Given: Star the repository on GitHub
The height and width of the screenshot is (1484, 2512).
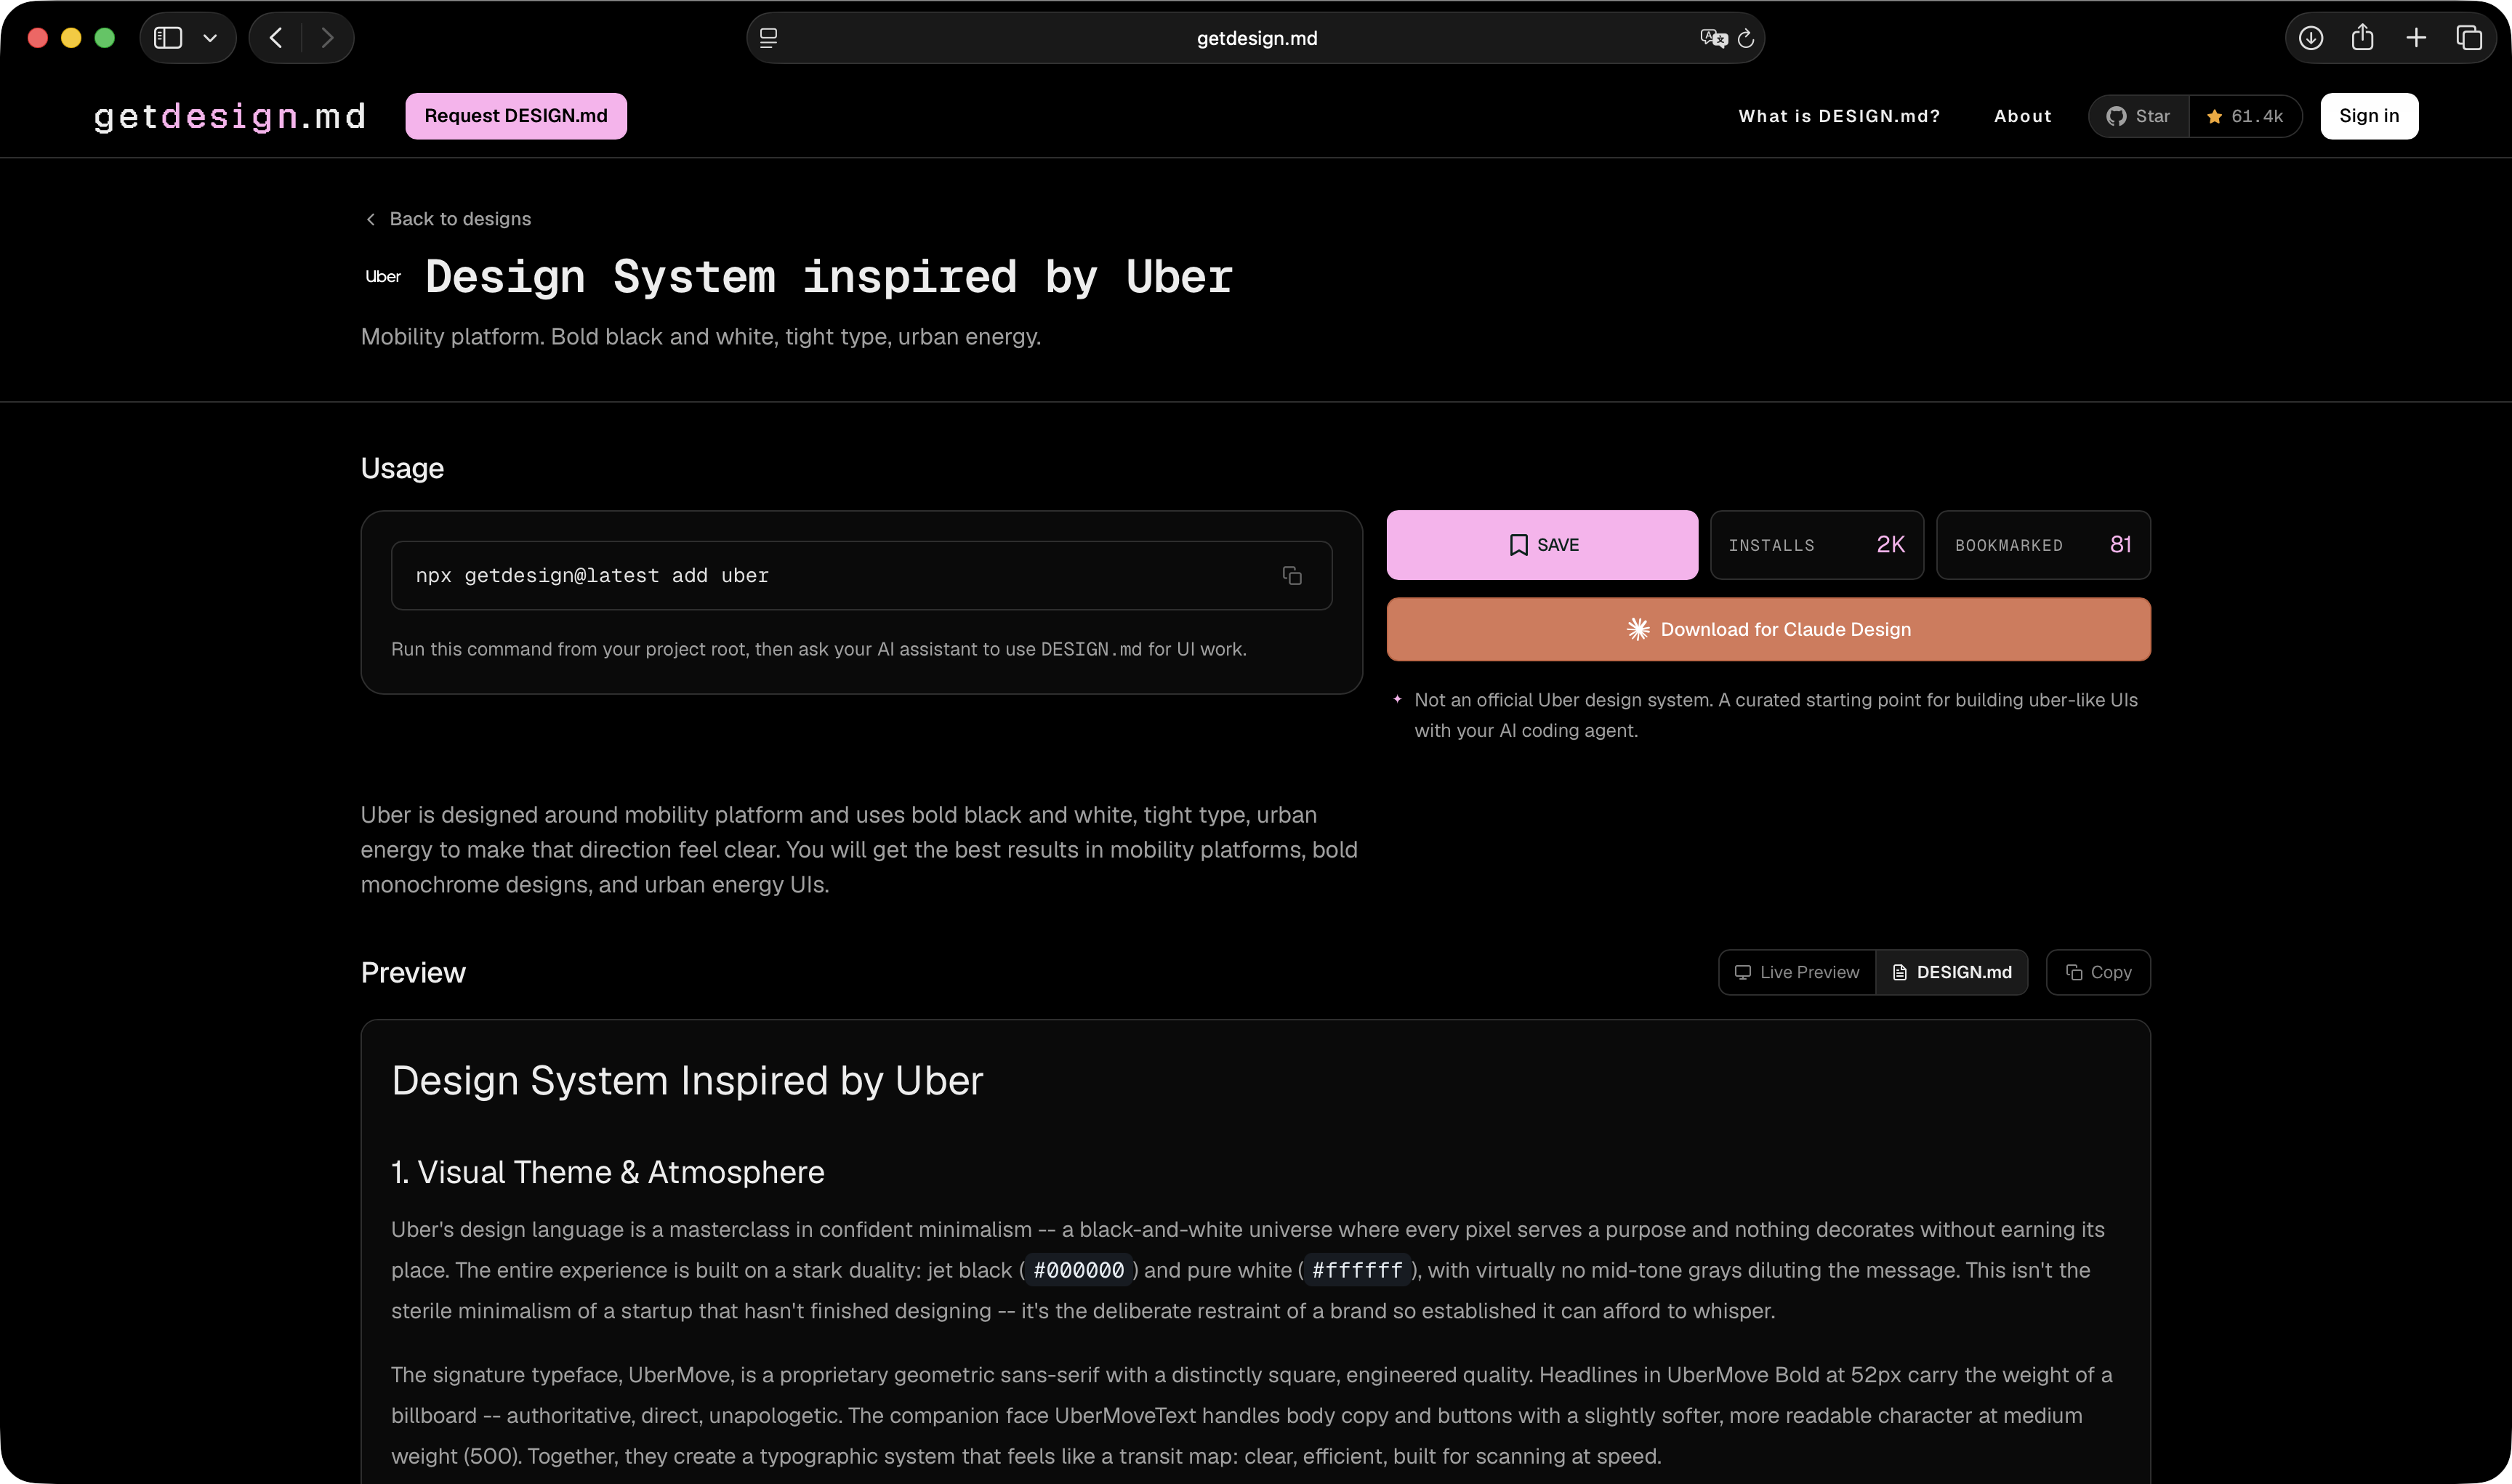Looking at the screenshot, I should (x=2139, y=116).
